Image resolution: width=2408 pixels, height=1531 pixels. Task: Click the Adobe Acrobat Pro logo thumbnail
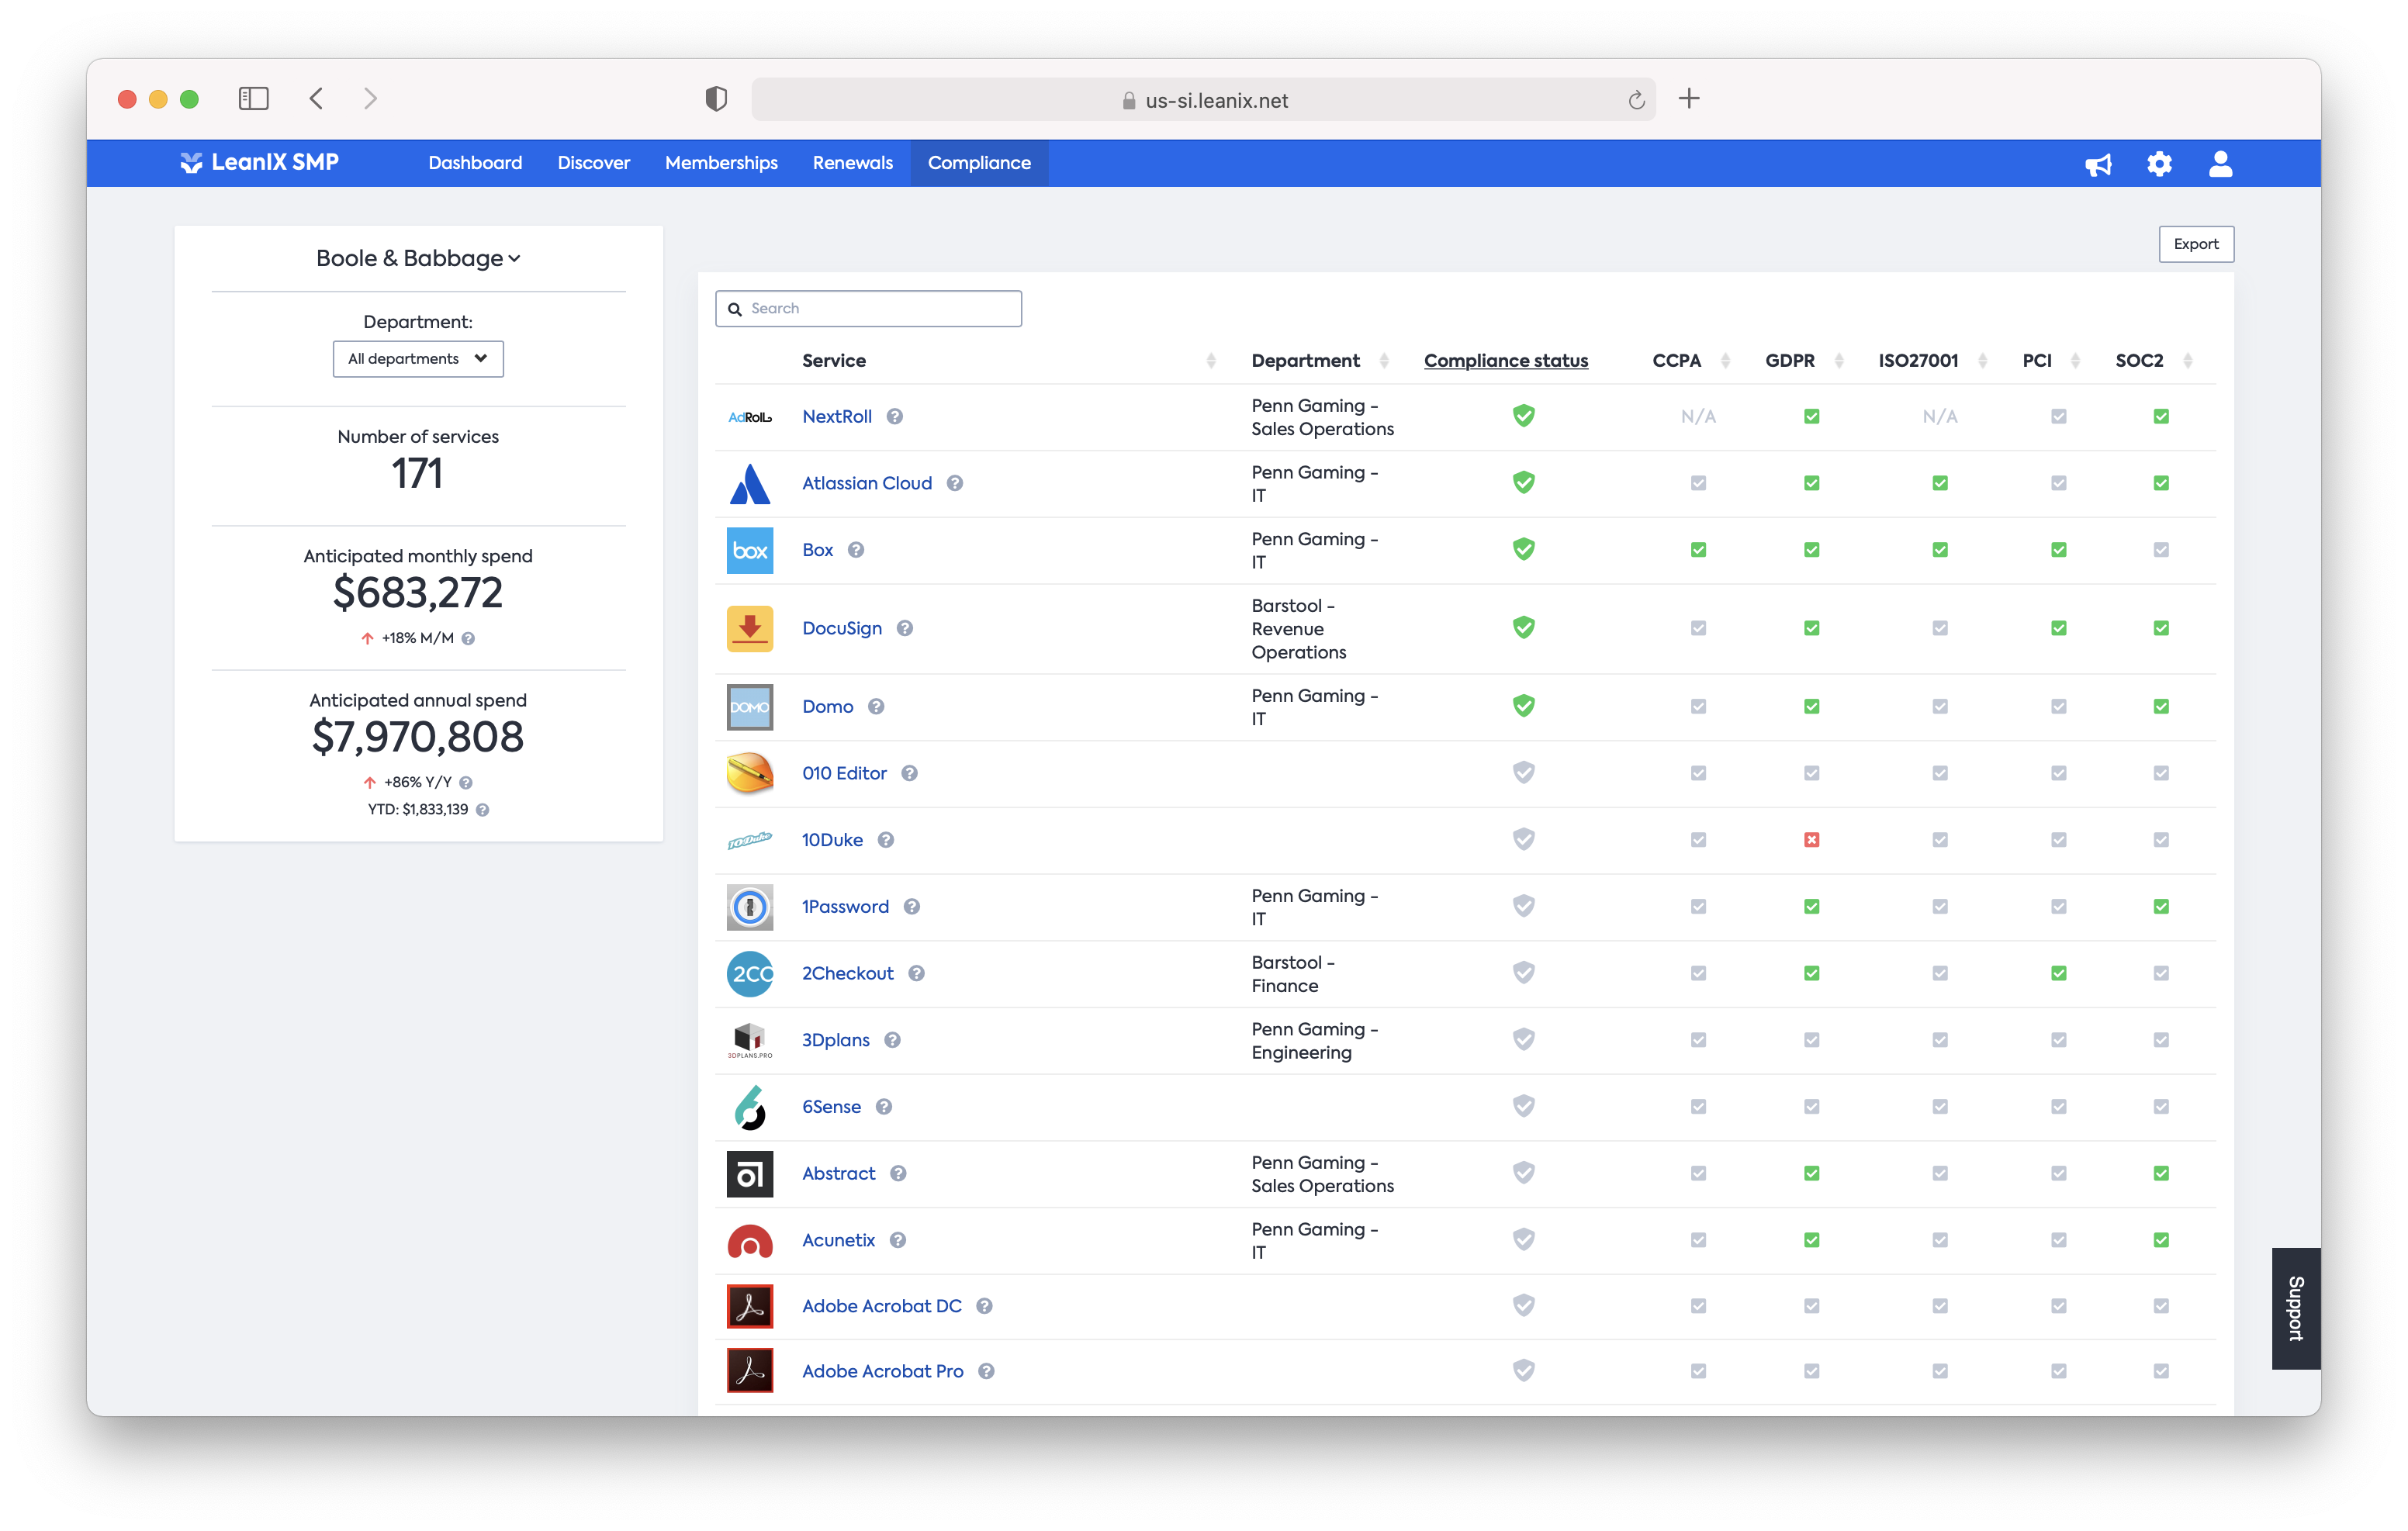click(x=750, y=1372)
